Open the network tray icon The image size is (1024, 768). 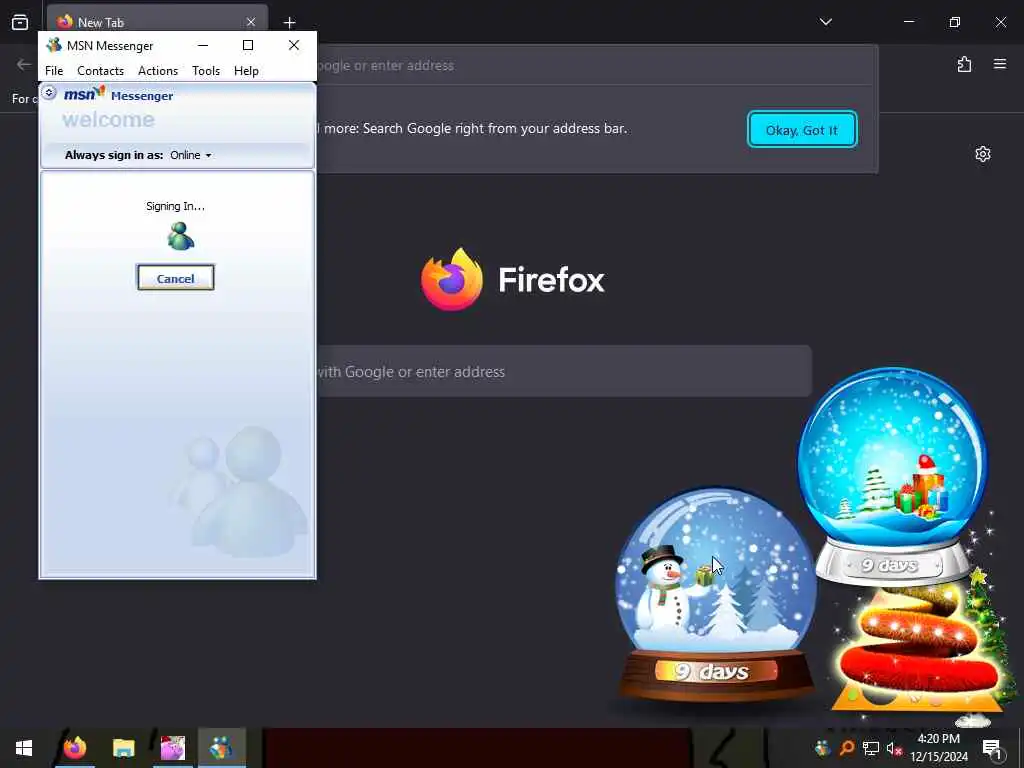click(x=871, y=748)
